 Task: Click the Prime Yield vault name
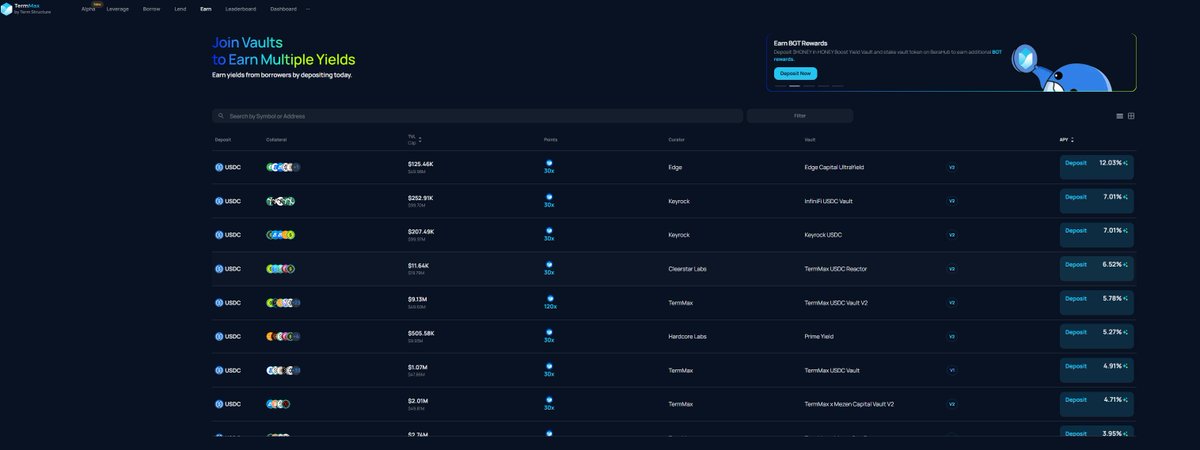click(x=819, y=336)
